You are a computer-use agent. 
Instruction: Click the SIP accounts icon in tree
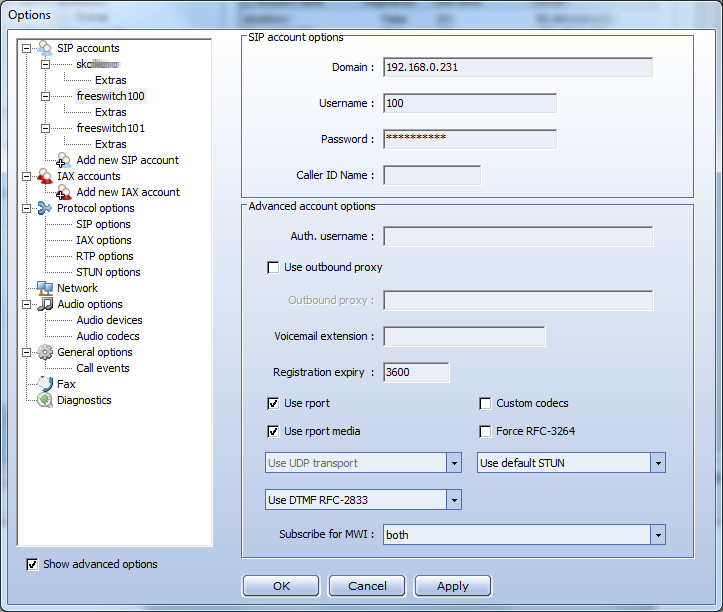coord(45,48)
